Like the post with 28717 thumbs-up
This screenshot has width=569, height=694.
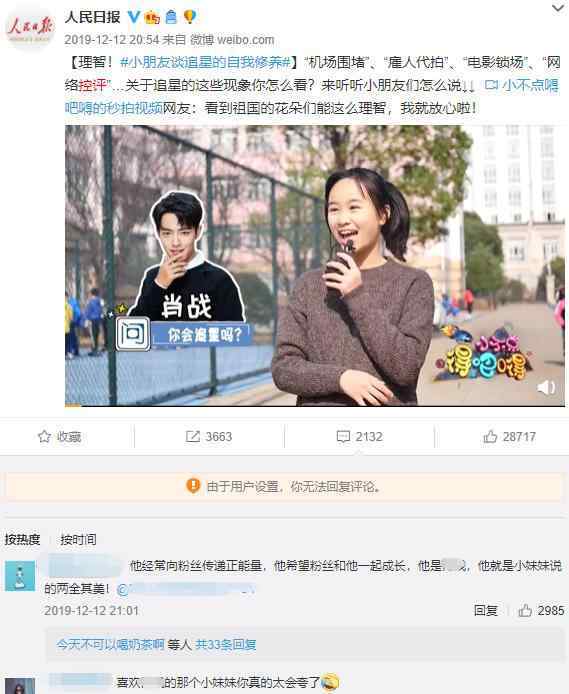pyautogui.click(x=490, y=437)
